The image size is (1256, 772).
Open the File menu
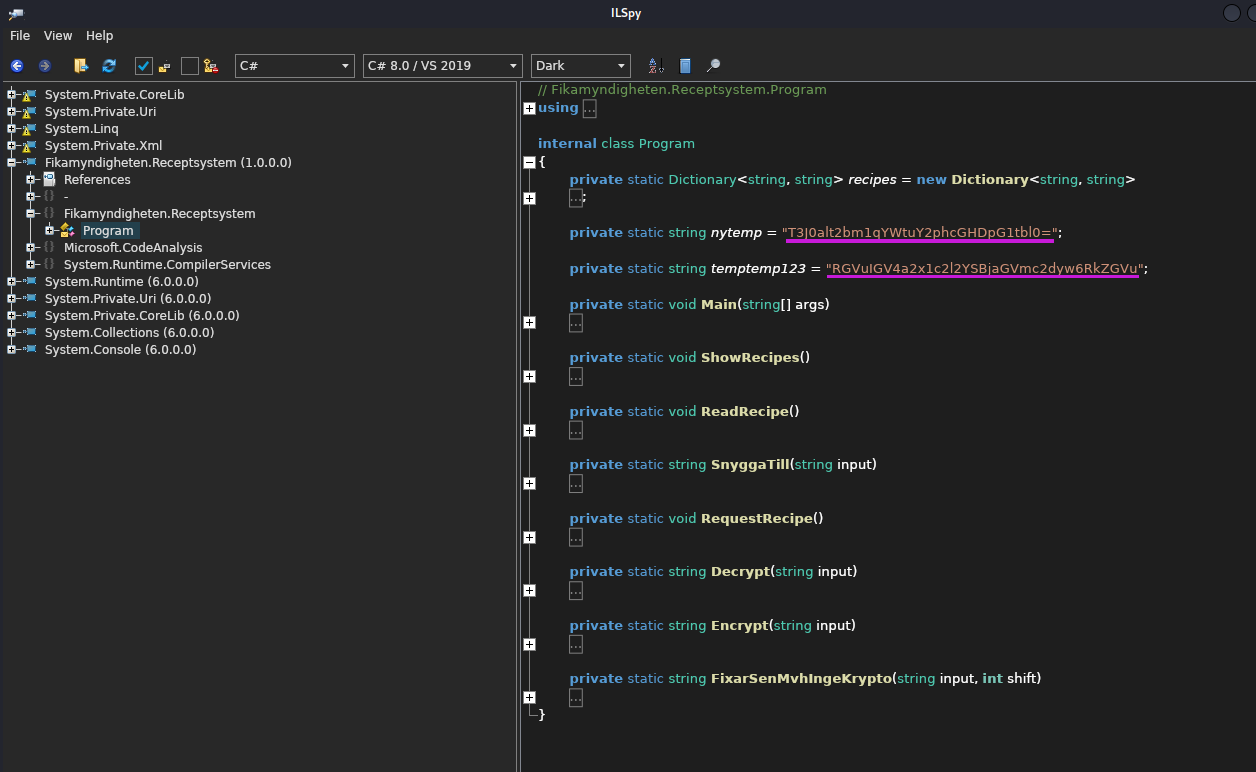(20, 35)
